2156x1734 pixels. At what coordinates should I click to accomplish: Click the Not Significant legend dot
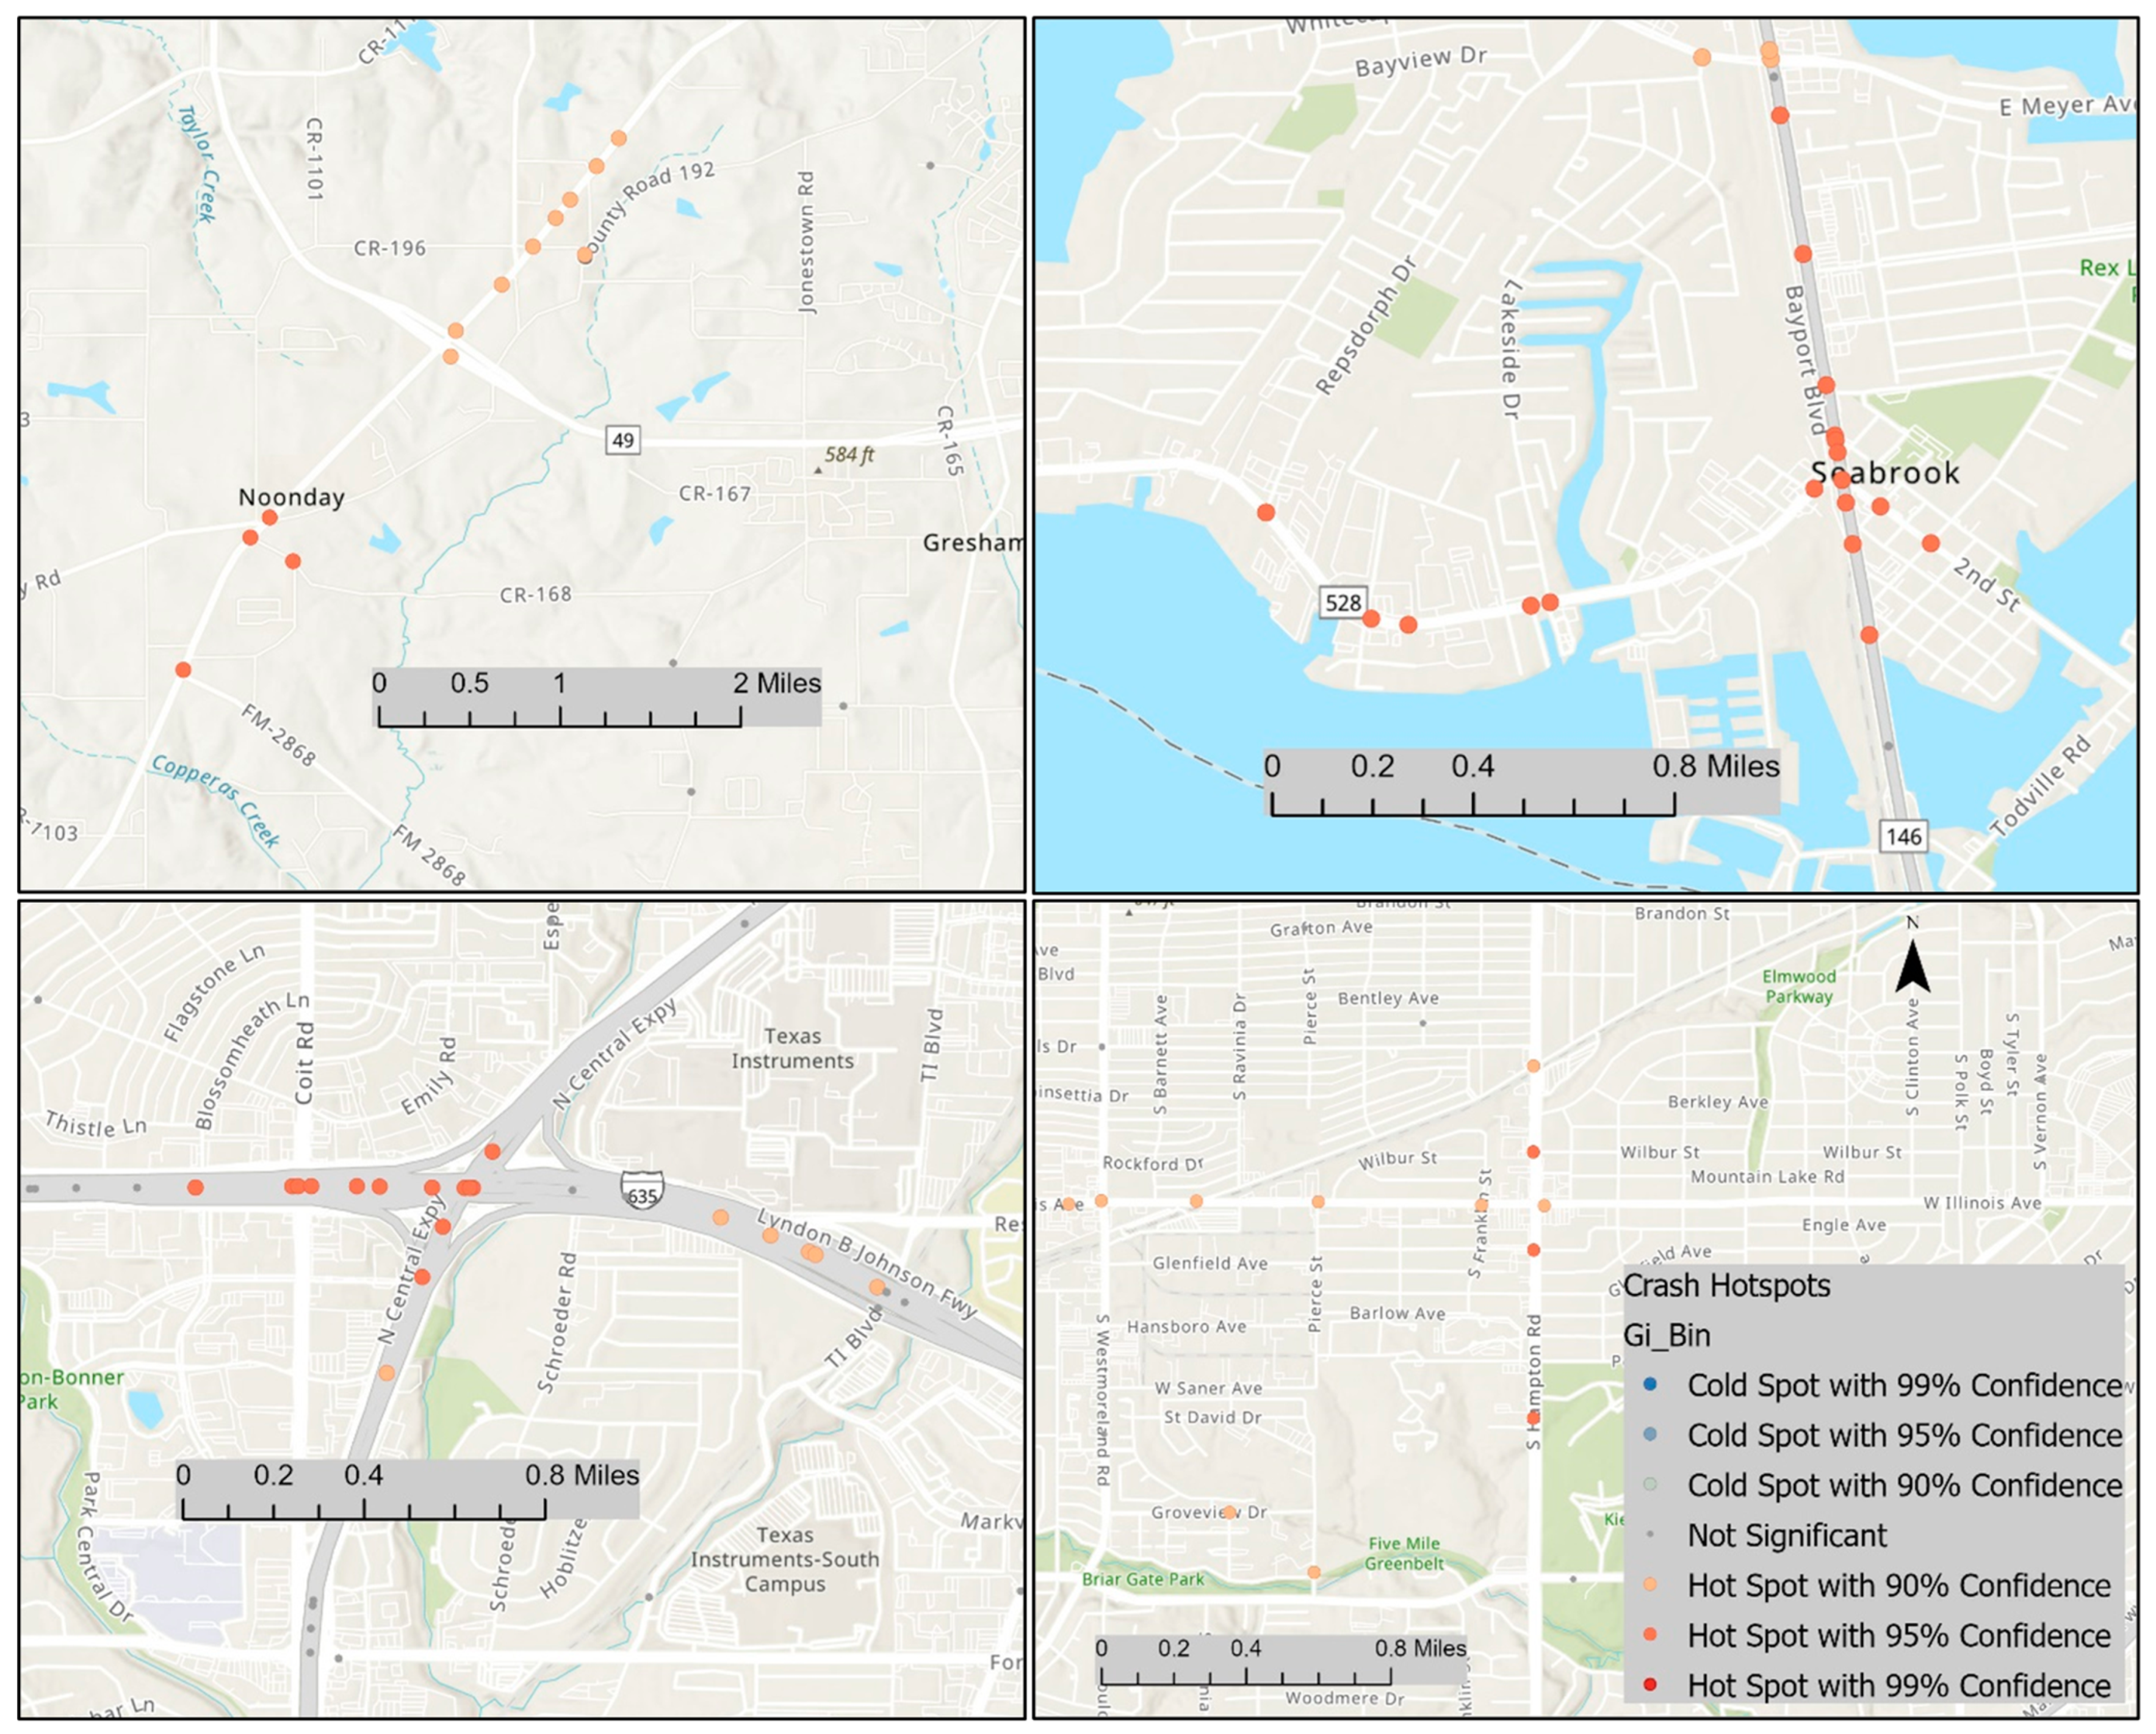pyautogui.click(x=1650, y=1535)
